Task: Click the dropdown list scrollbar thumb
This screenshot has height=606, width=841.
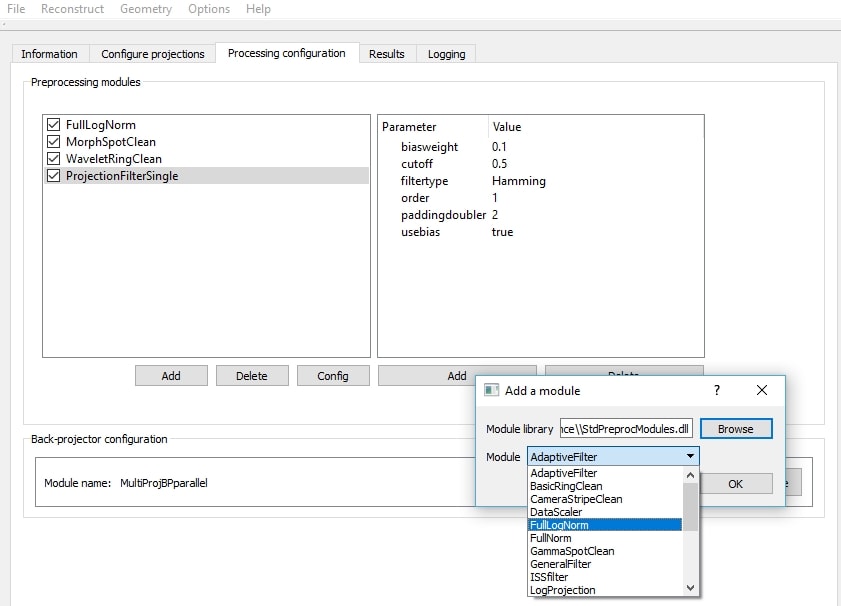Action: (x=691, y=507)
